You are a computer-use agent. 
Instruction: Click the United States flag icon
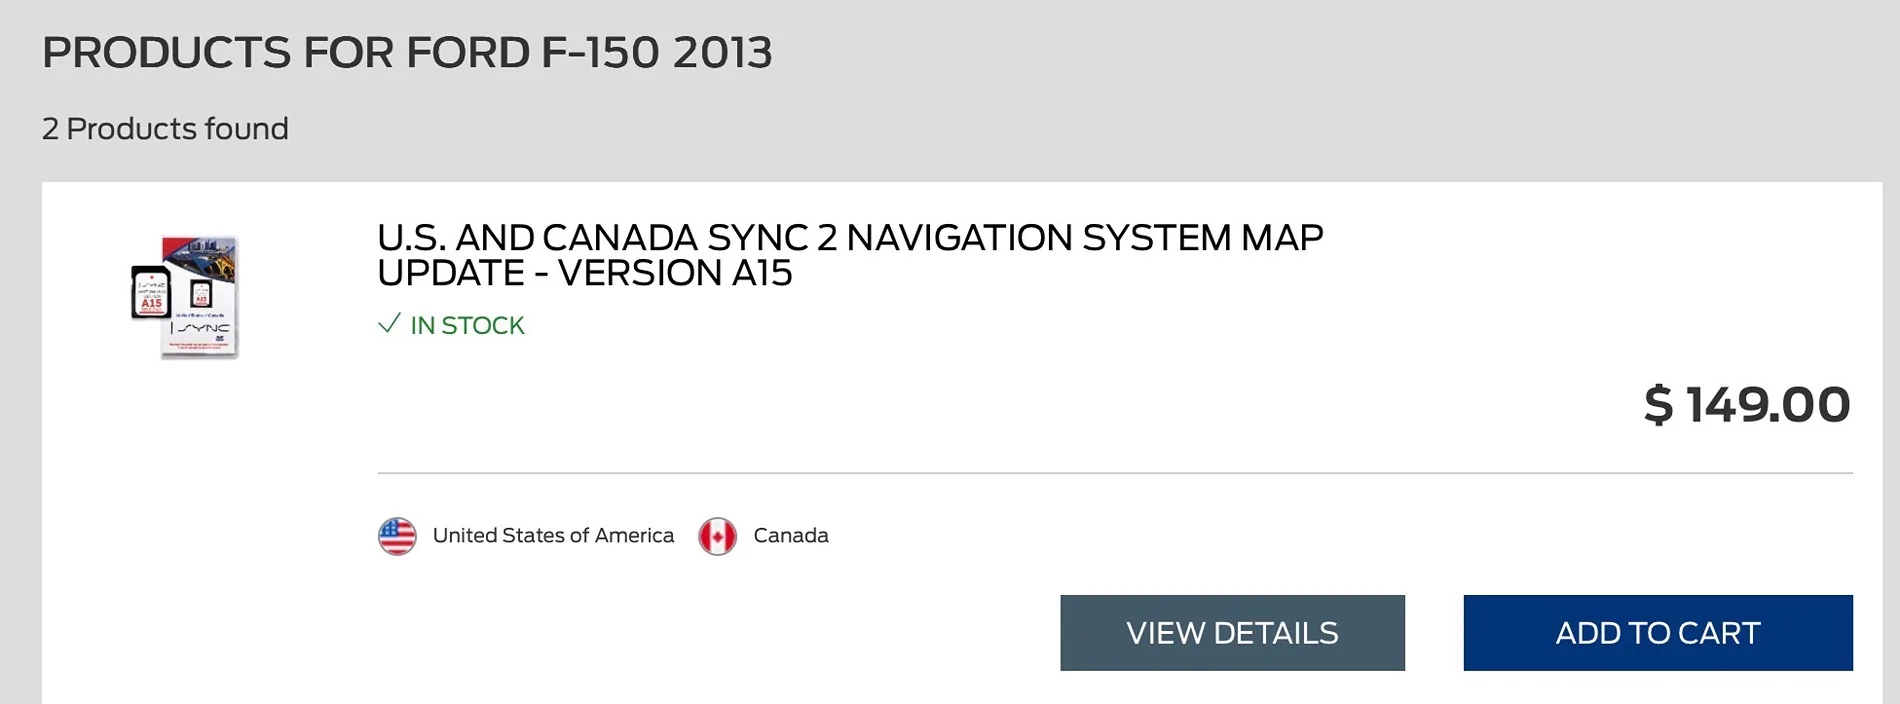[397, 537]
